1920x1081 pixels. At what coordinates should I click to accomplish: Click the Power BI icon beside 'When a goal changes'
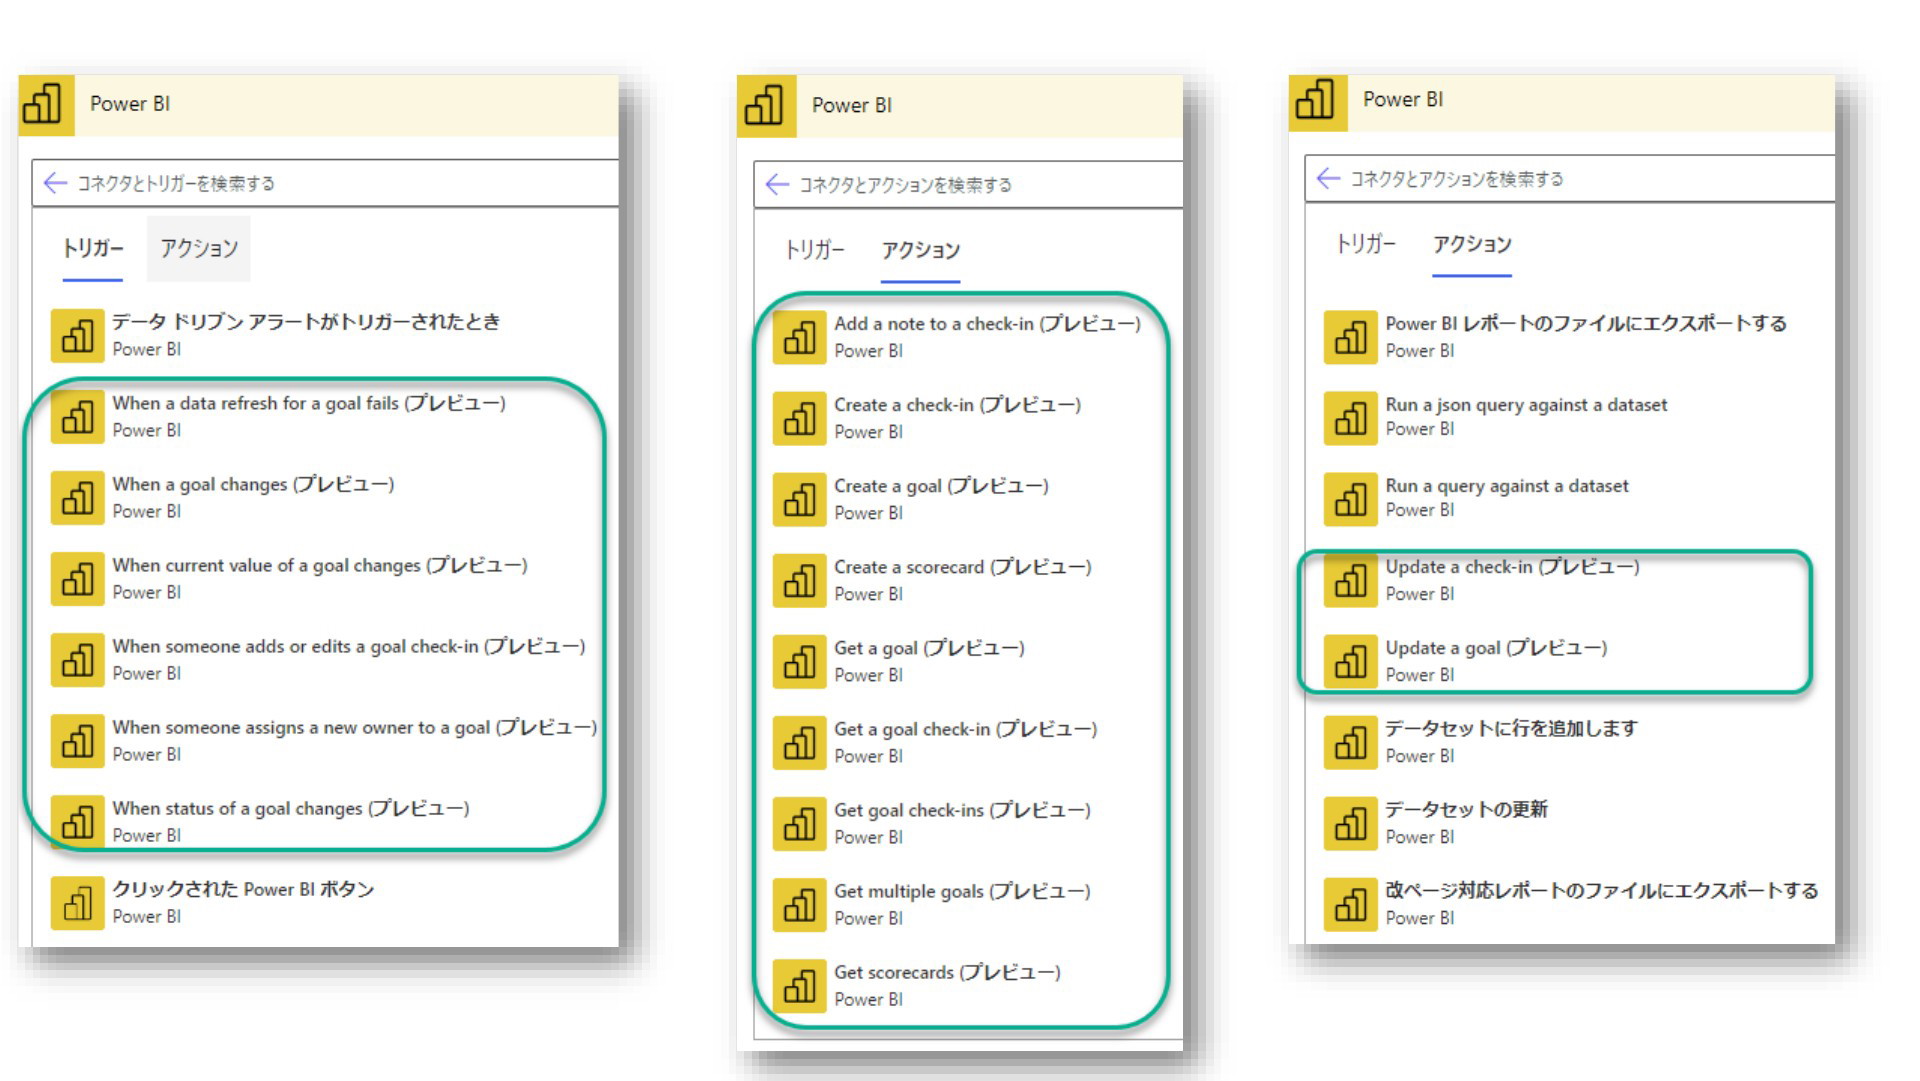click(x=78, y=497)
